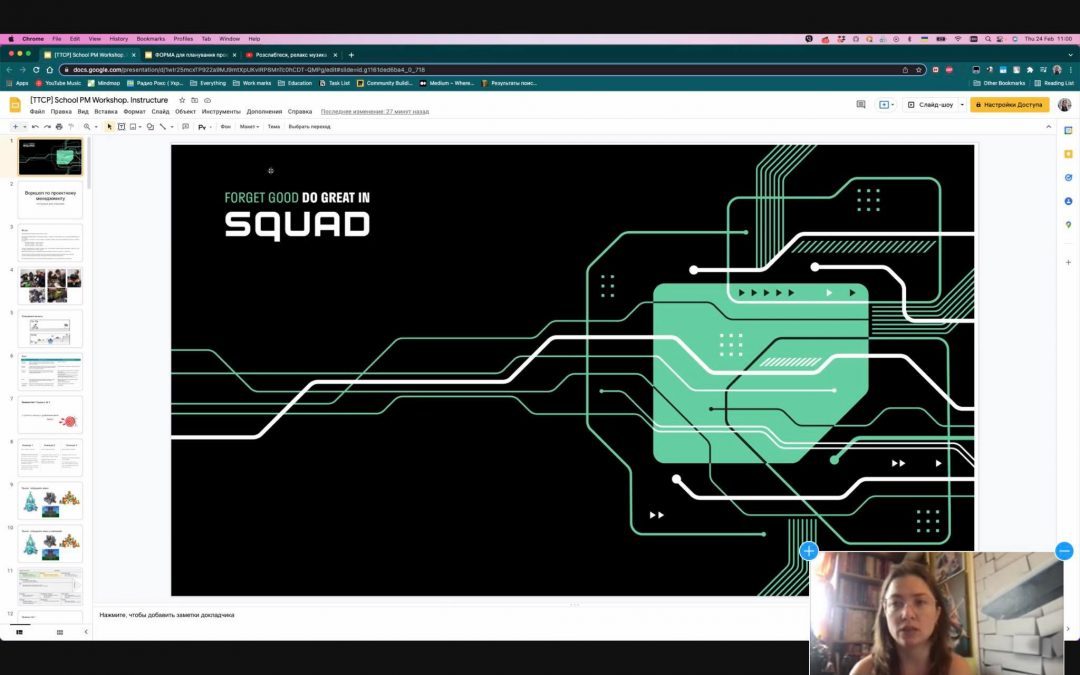
Task: Open the Инструменты menu
Action: 221,112
